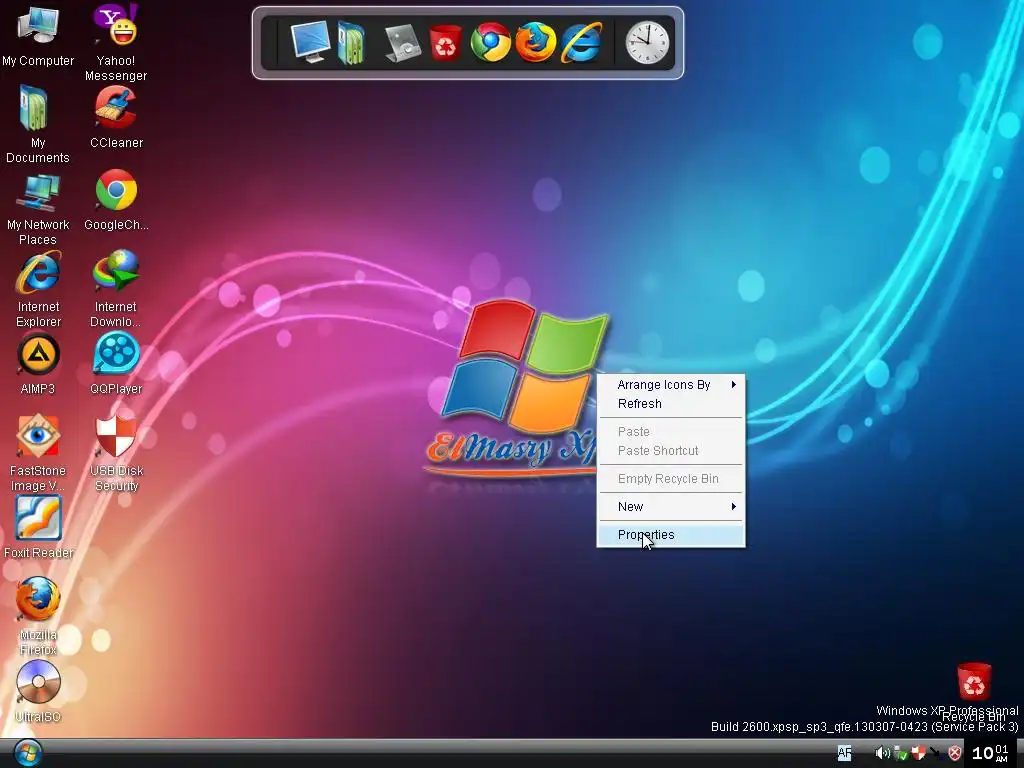This screenshot has height=768, width=1024.
Task: Select Mozilla Firefox desktop icon
Action: [38, 616]
